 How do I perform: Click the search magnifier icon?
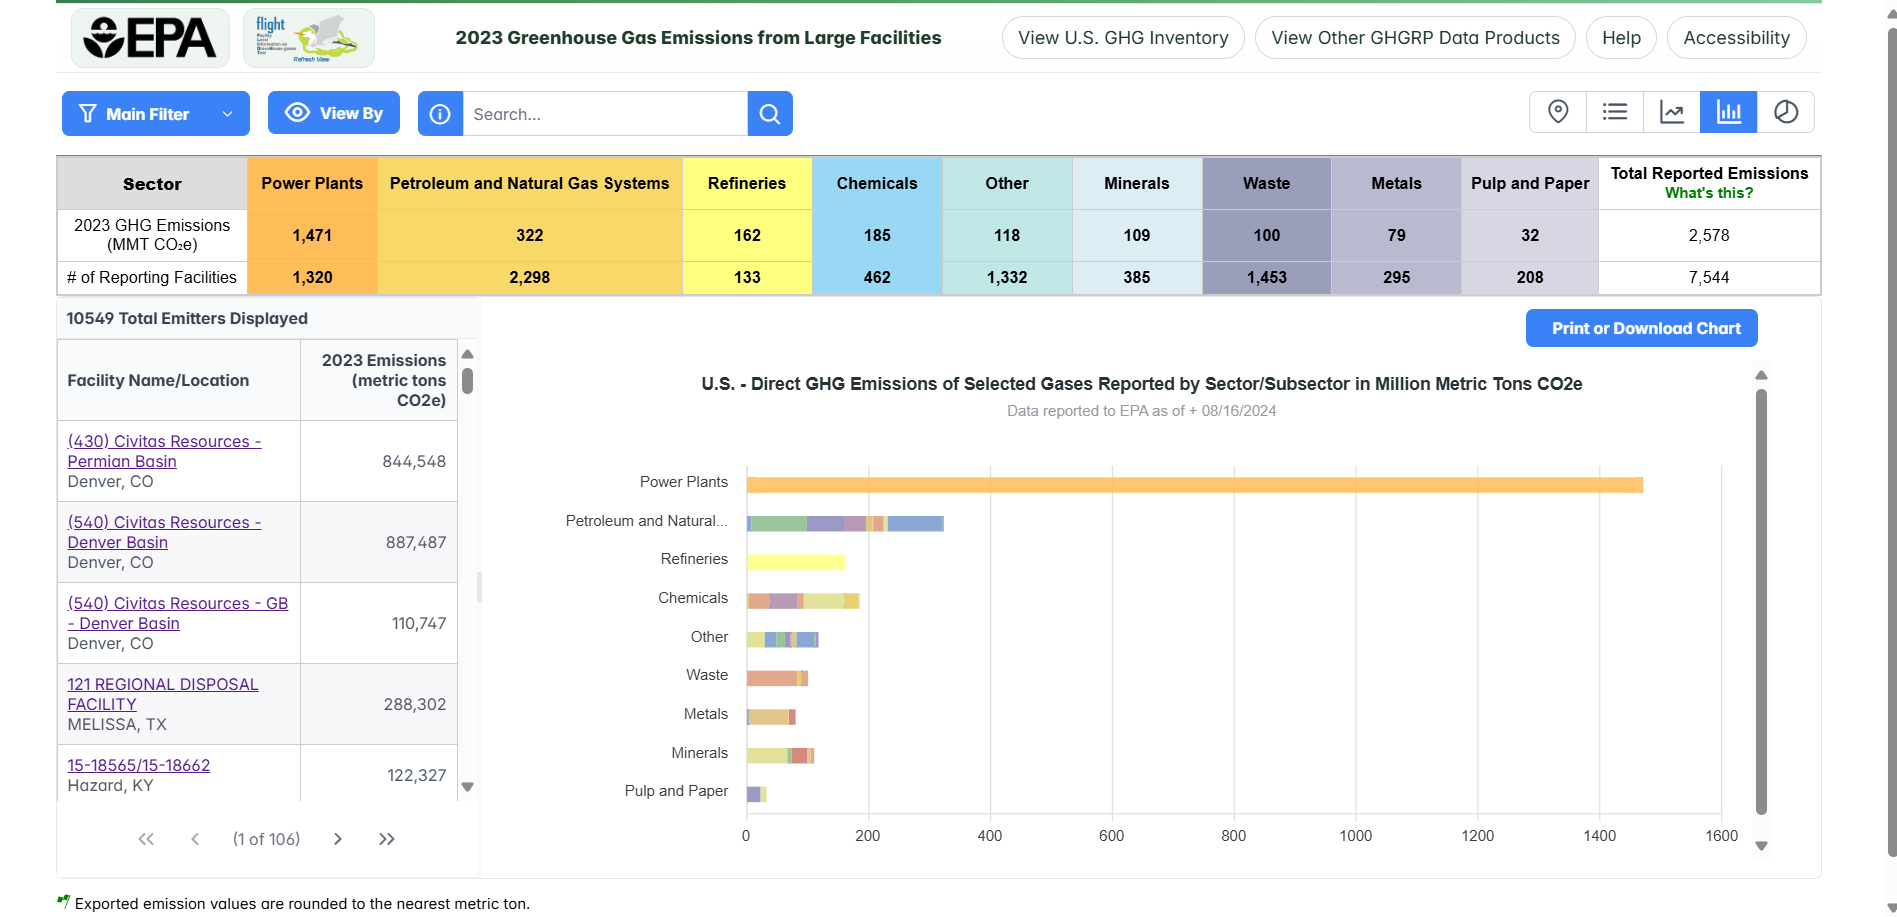769,113
